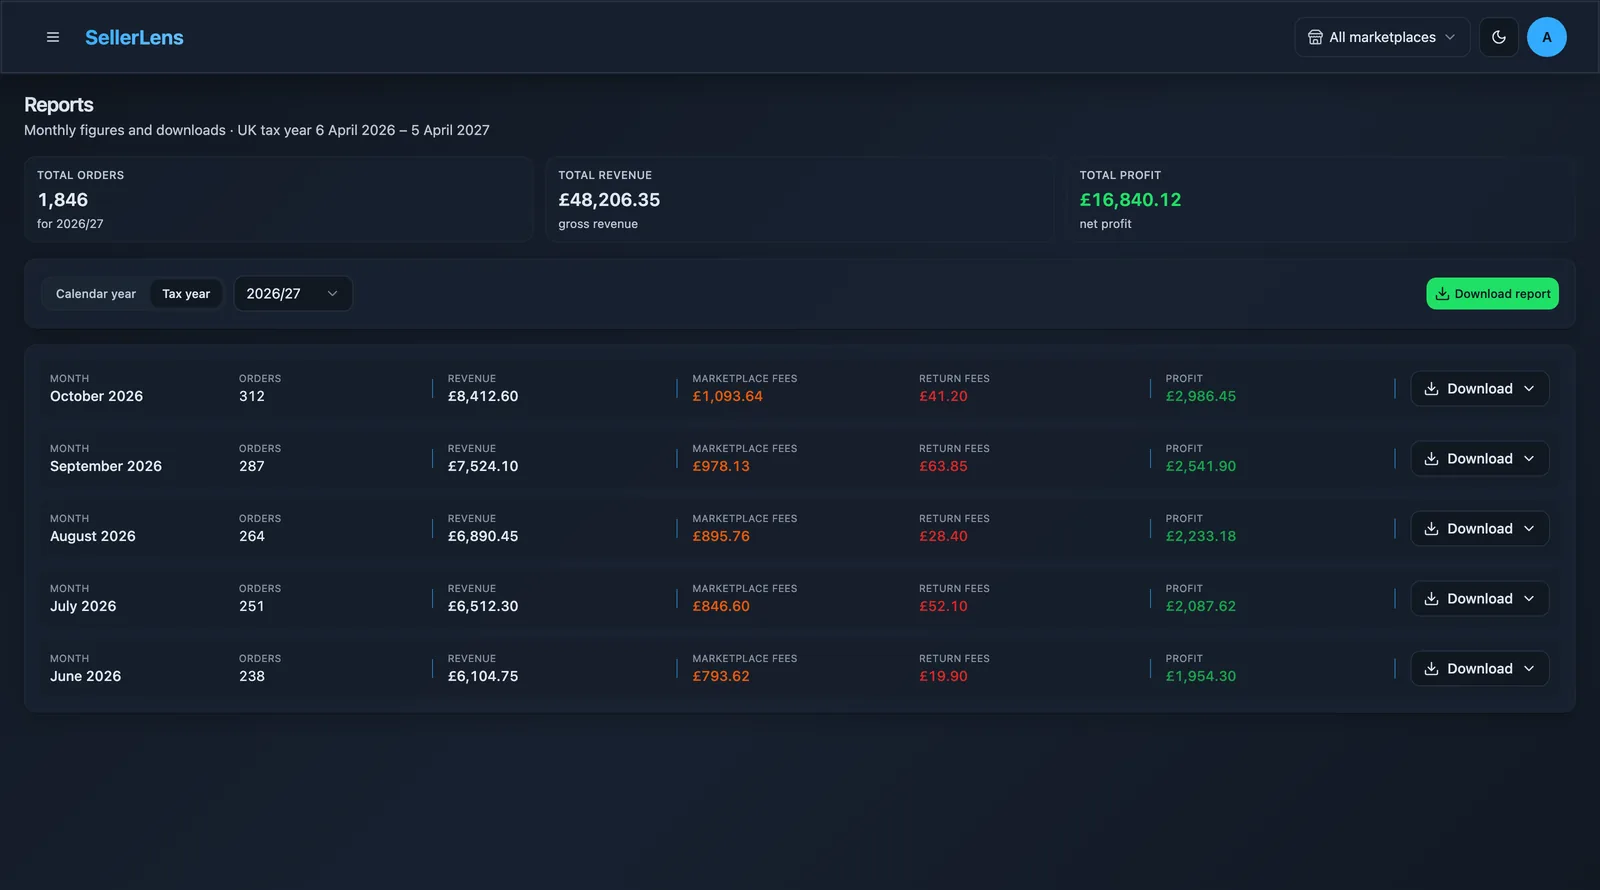Click July return fees £52.10
The width and height of the screenshot is (1600, 890).
tap(943, 606)
